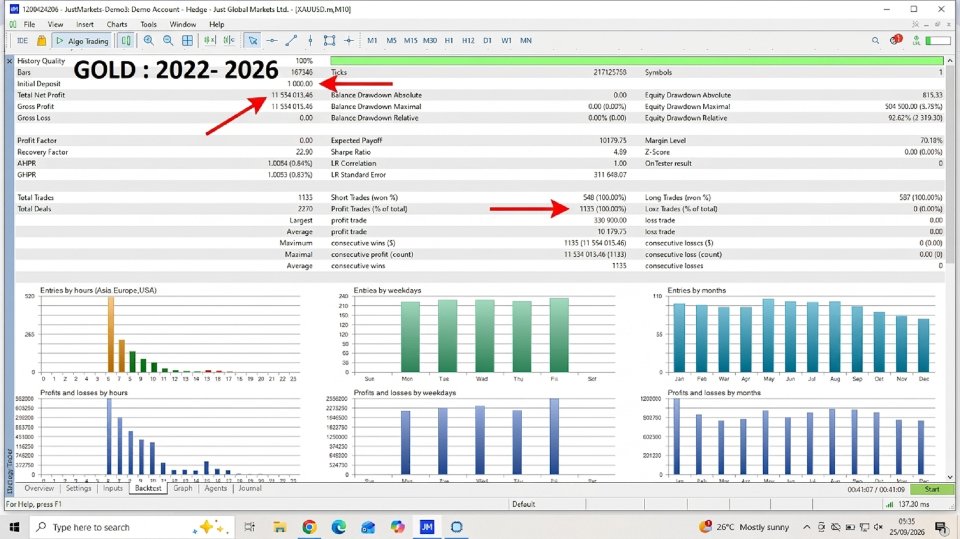960x539 pixels.
Task: Open Google Chrome from taskbar
Action: pyautogui.click(x=309, y=527)
